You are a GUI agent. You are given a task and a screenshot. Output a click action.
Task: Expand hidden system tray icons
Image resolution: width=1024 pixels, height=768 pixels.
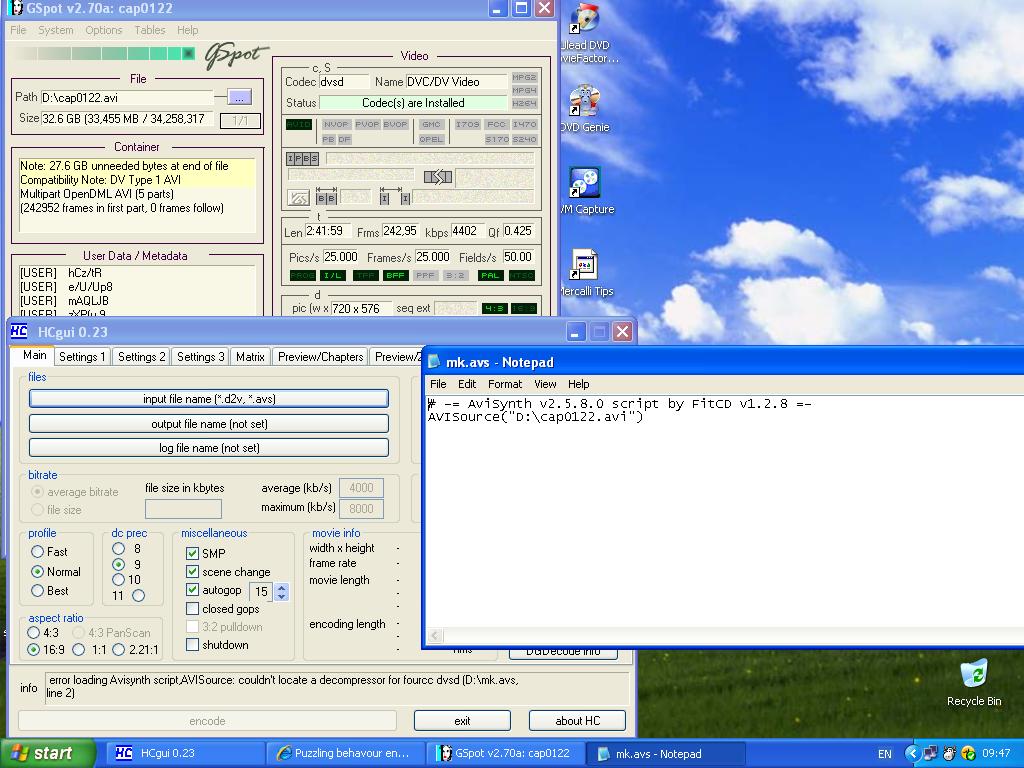click(x=912, y=754)
